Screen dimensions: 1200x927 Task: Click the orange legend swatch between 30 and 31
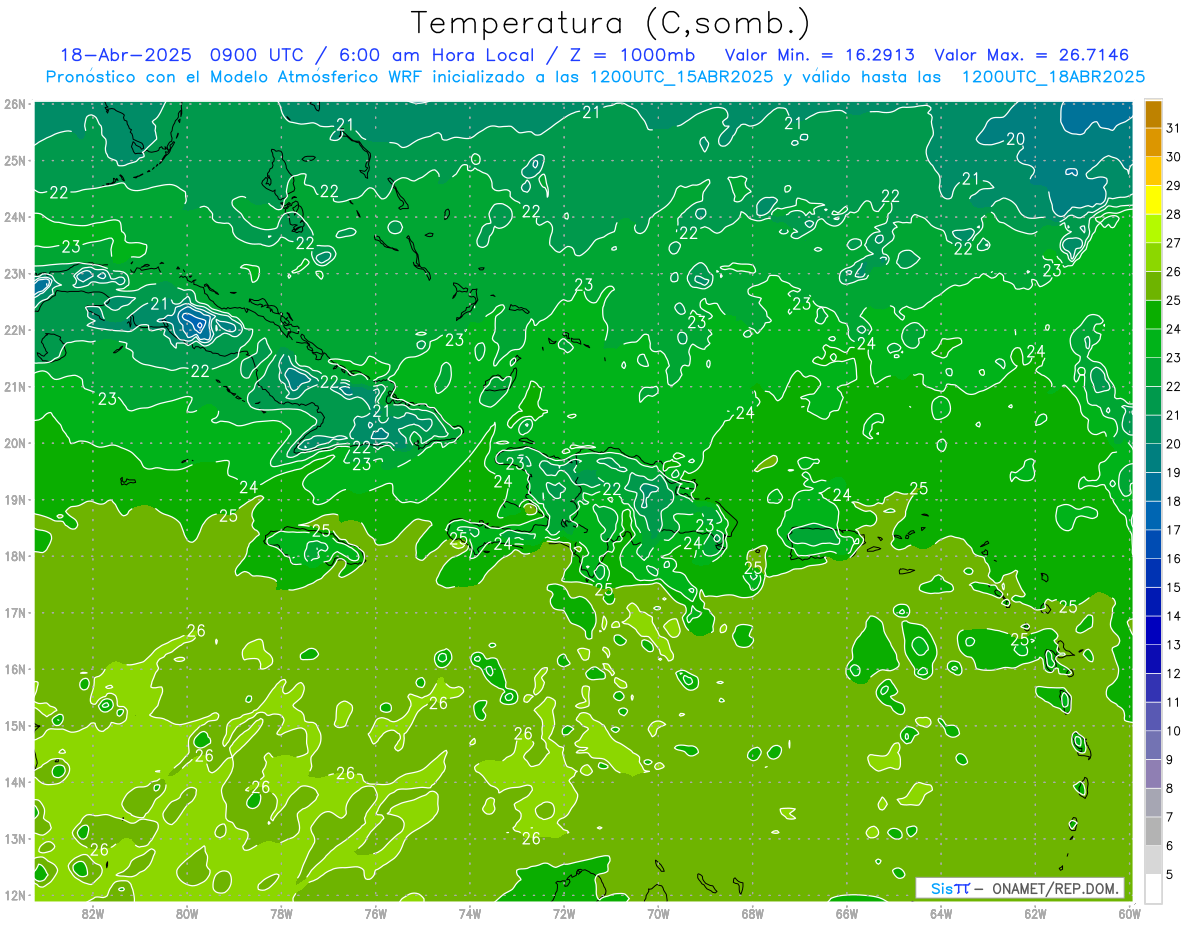[1153, 143]
